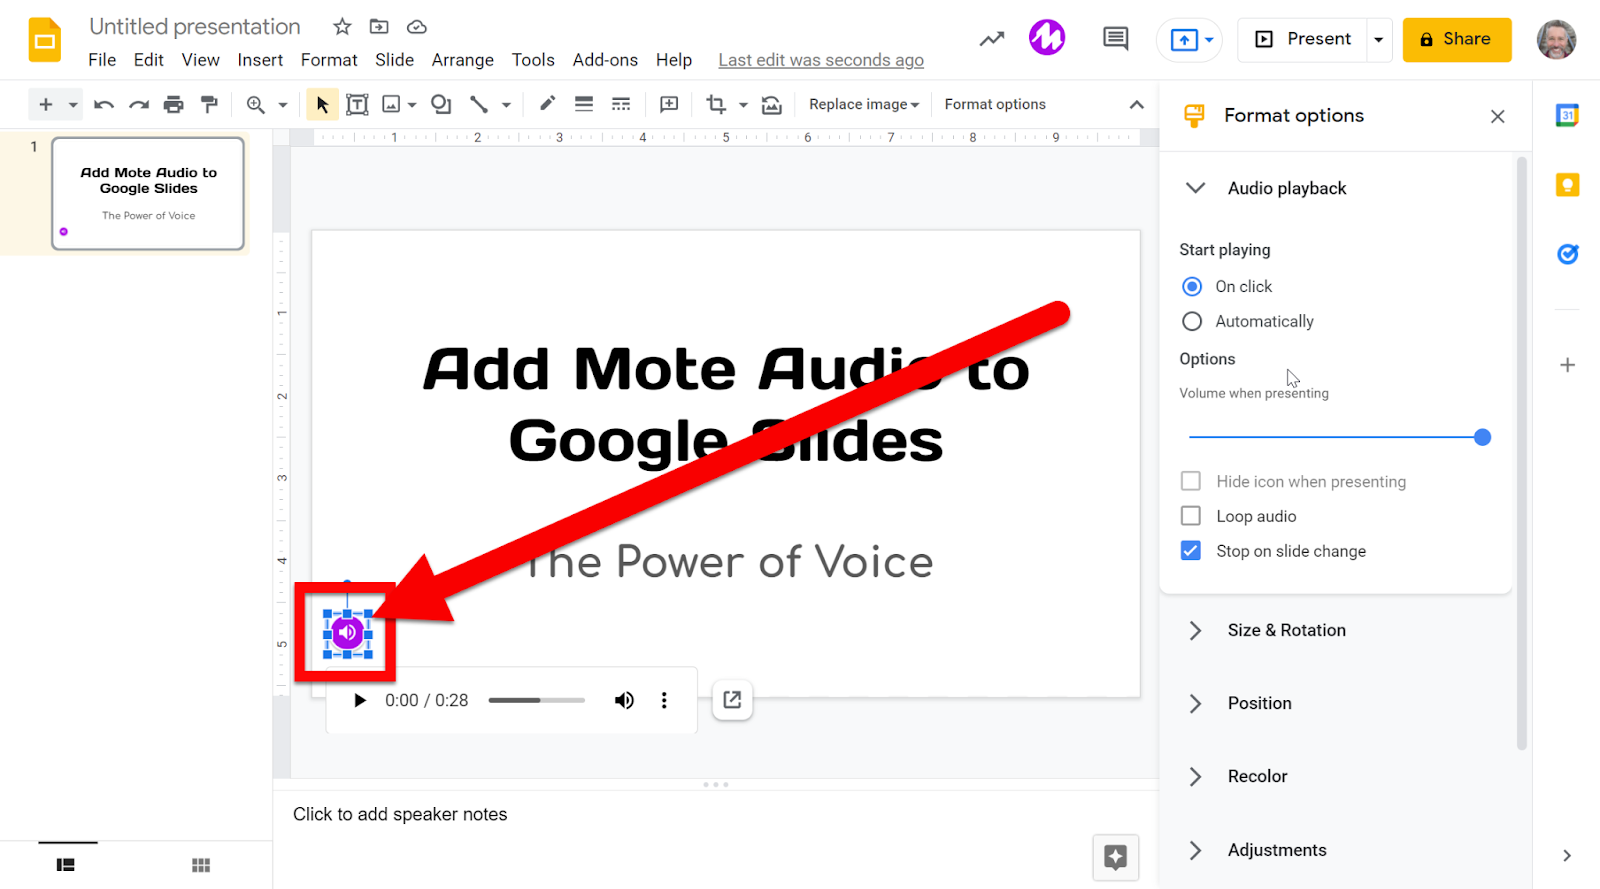Select Automatically radio button

click(1192, 321)
